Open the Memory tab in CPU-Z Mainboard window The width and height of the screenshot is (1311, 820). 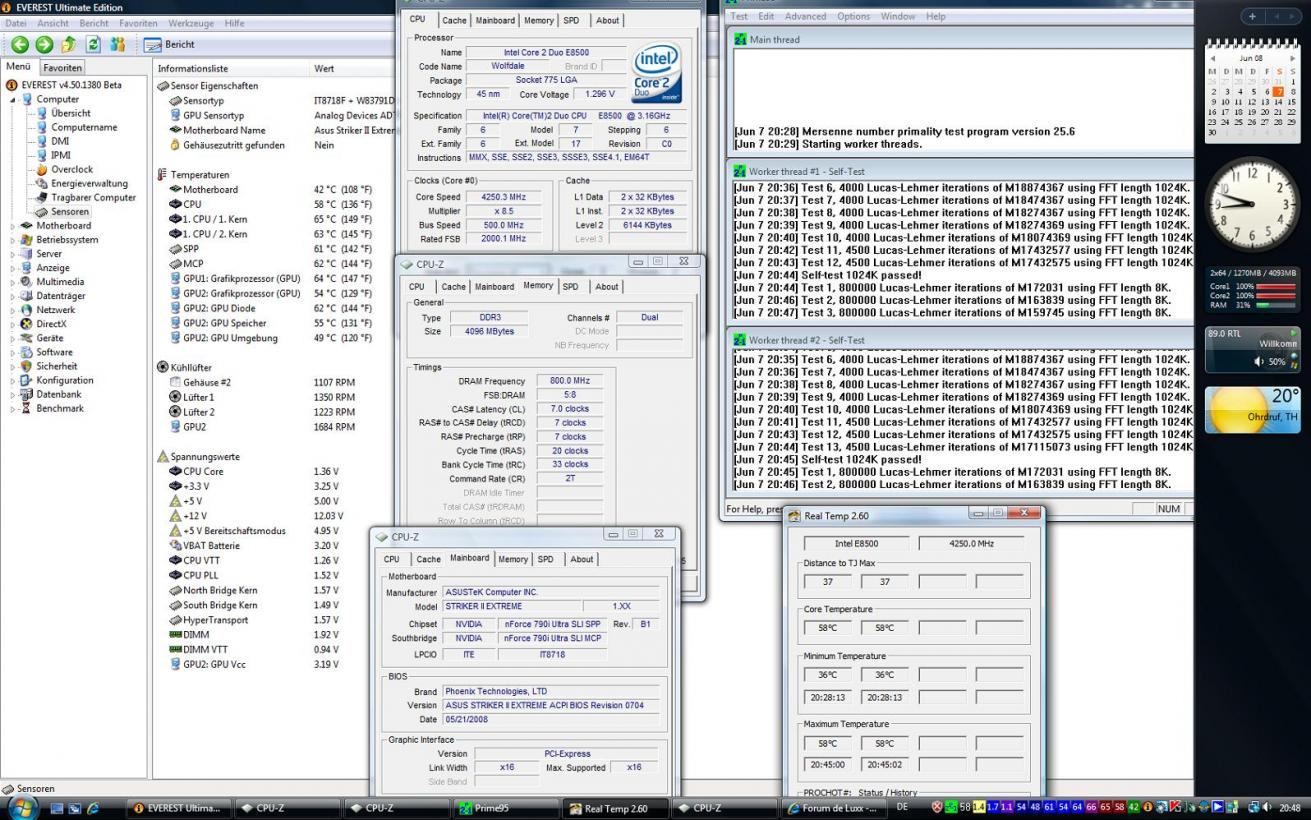click(513, 559)
